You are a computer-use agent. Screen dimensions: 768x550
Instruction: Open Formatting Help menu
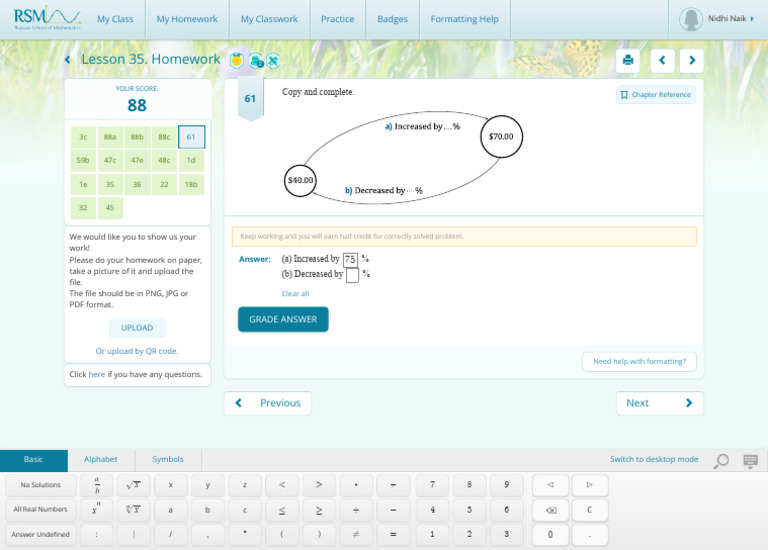click(464, 19)
